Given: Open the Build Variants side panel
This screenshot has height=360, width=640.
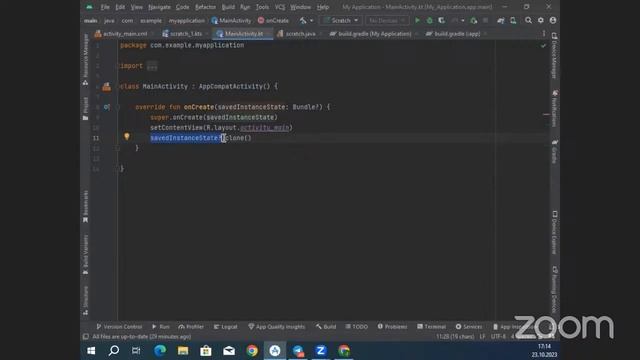Looking at the screenshot, I should [85, 254].
